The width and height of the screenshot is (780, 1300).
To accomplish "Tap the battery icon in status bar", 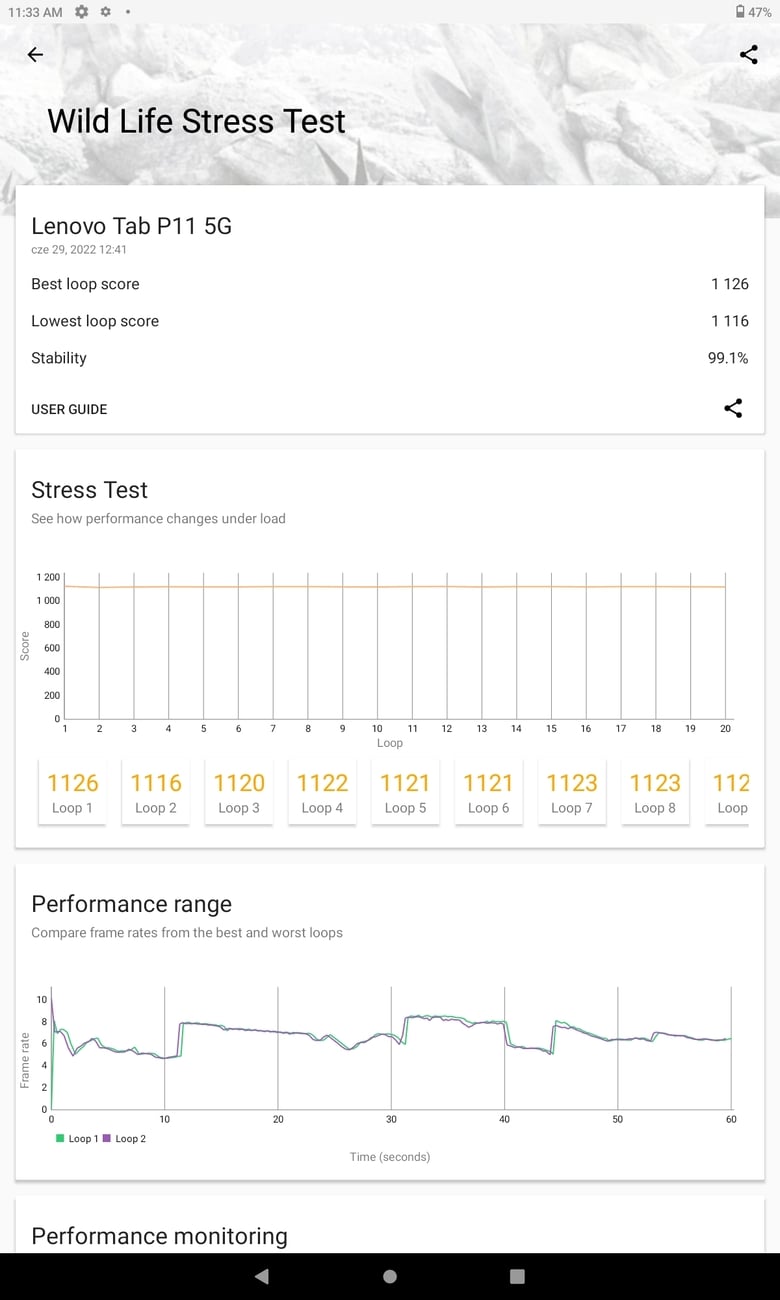I will [x=740, y=12].
